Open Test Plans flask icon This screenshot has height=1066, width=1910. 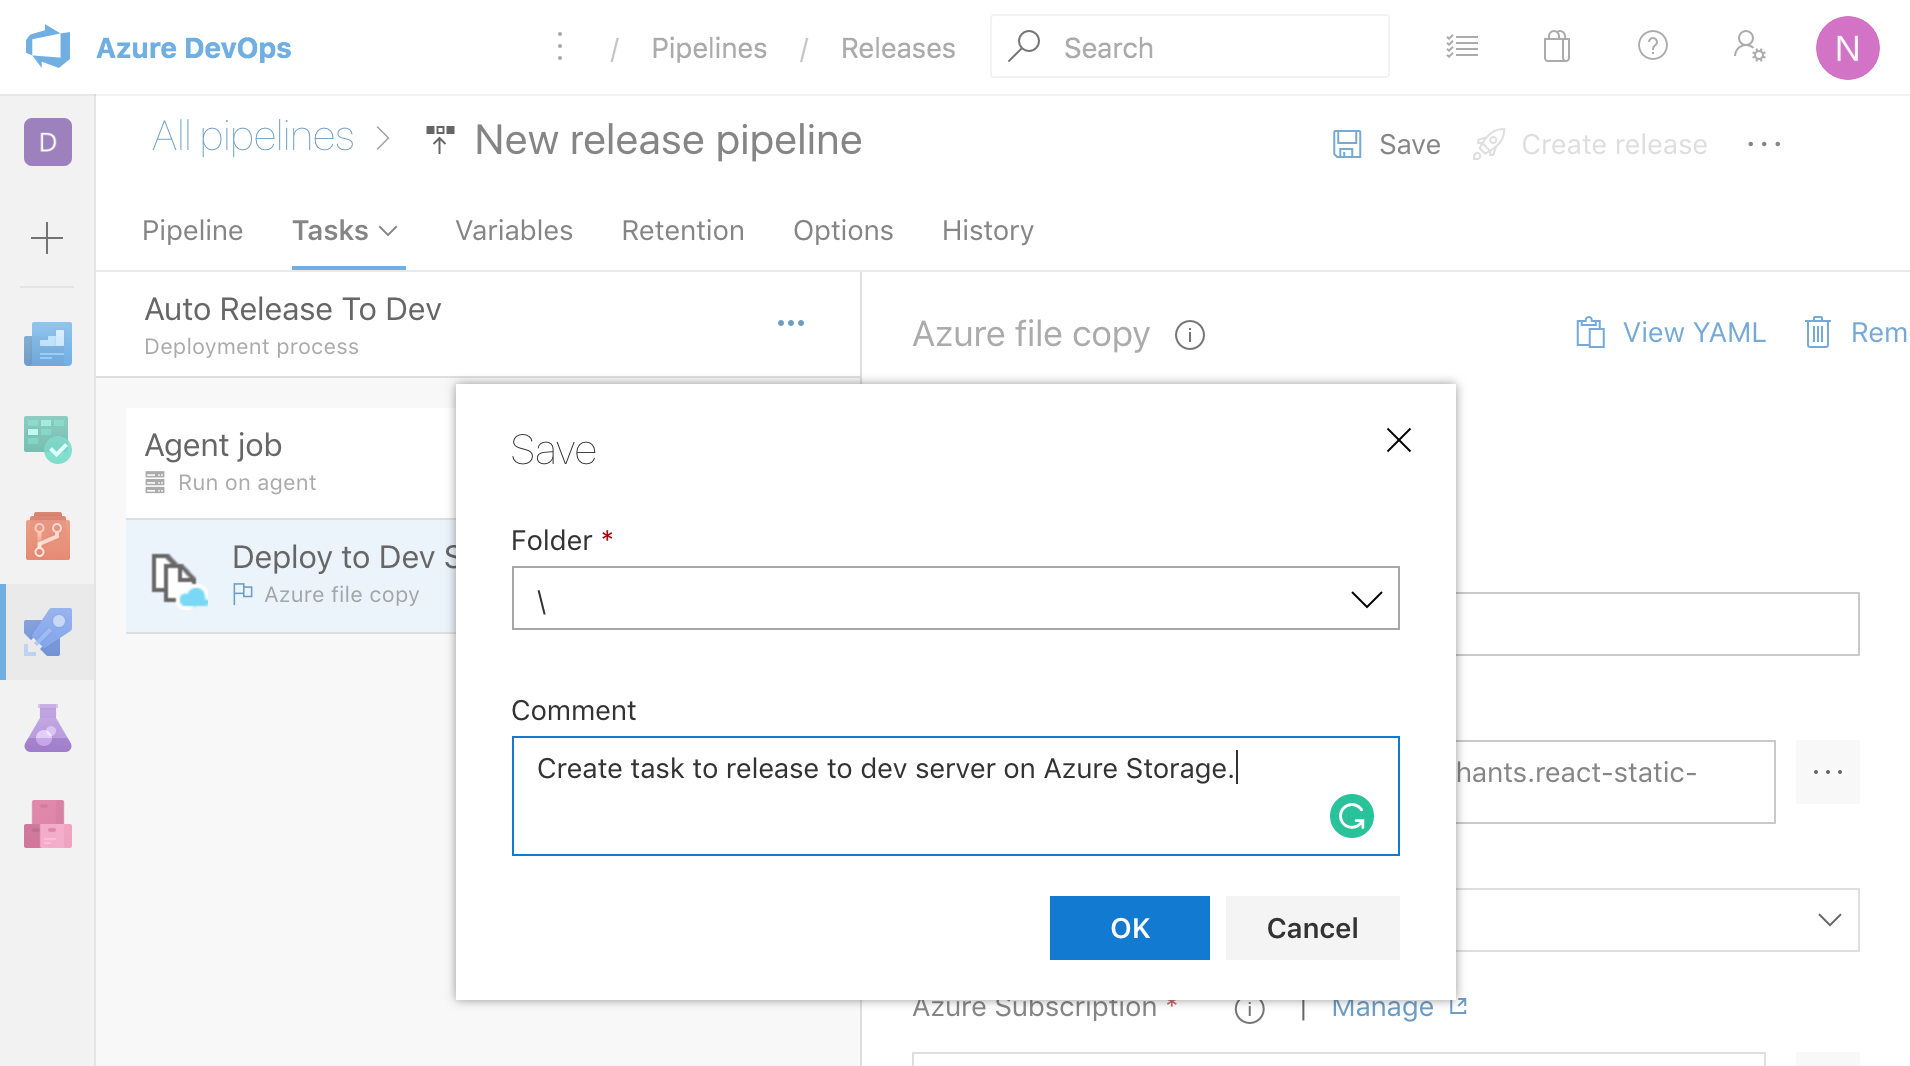[x=48, y=728]
